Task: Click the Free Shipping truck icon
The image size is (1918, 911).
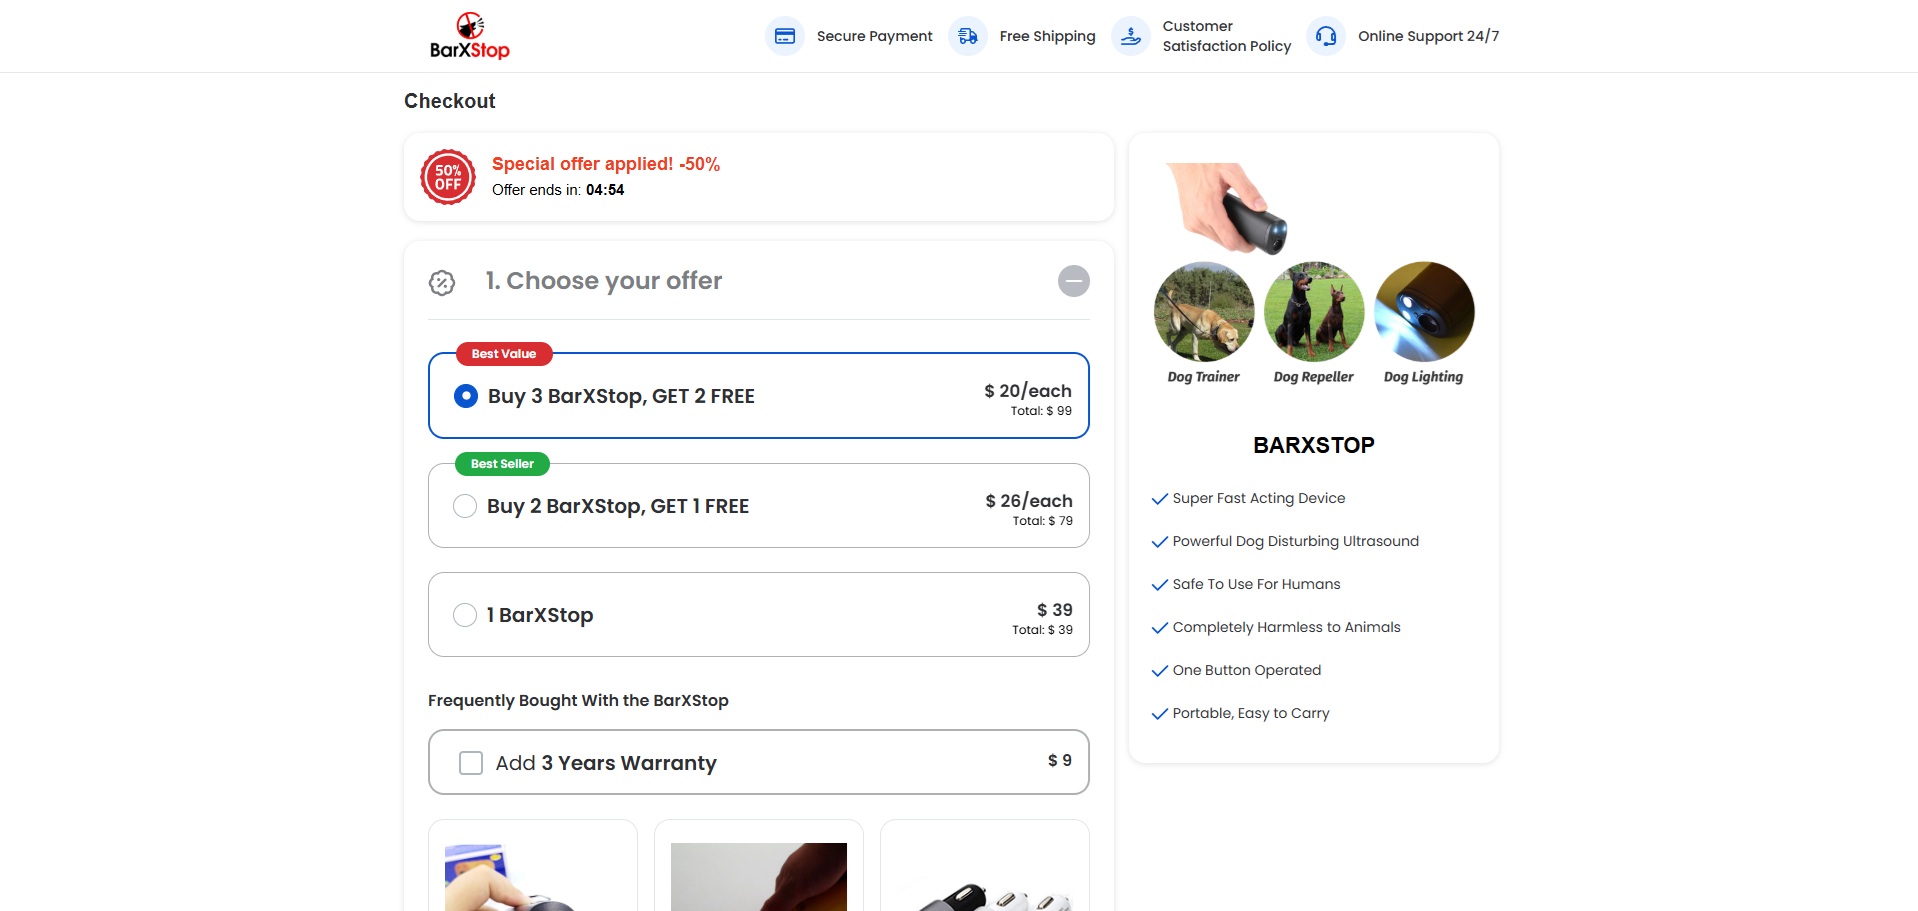Action: pos(967,36)
